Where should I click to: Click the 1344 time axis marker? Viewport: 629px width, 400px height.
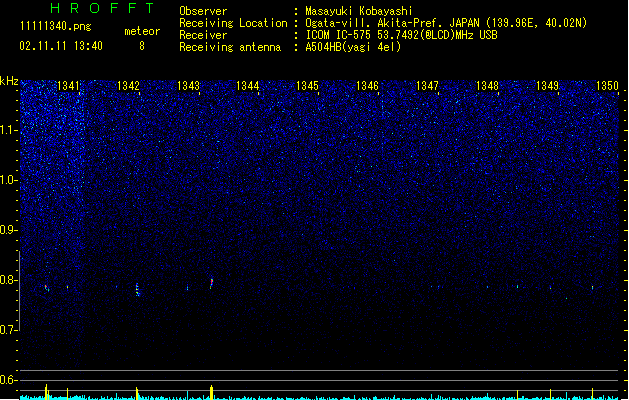[x=248, y=86]
